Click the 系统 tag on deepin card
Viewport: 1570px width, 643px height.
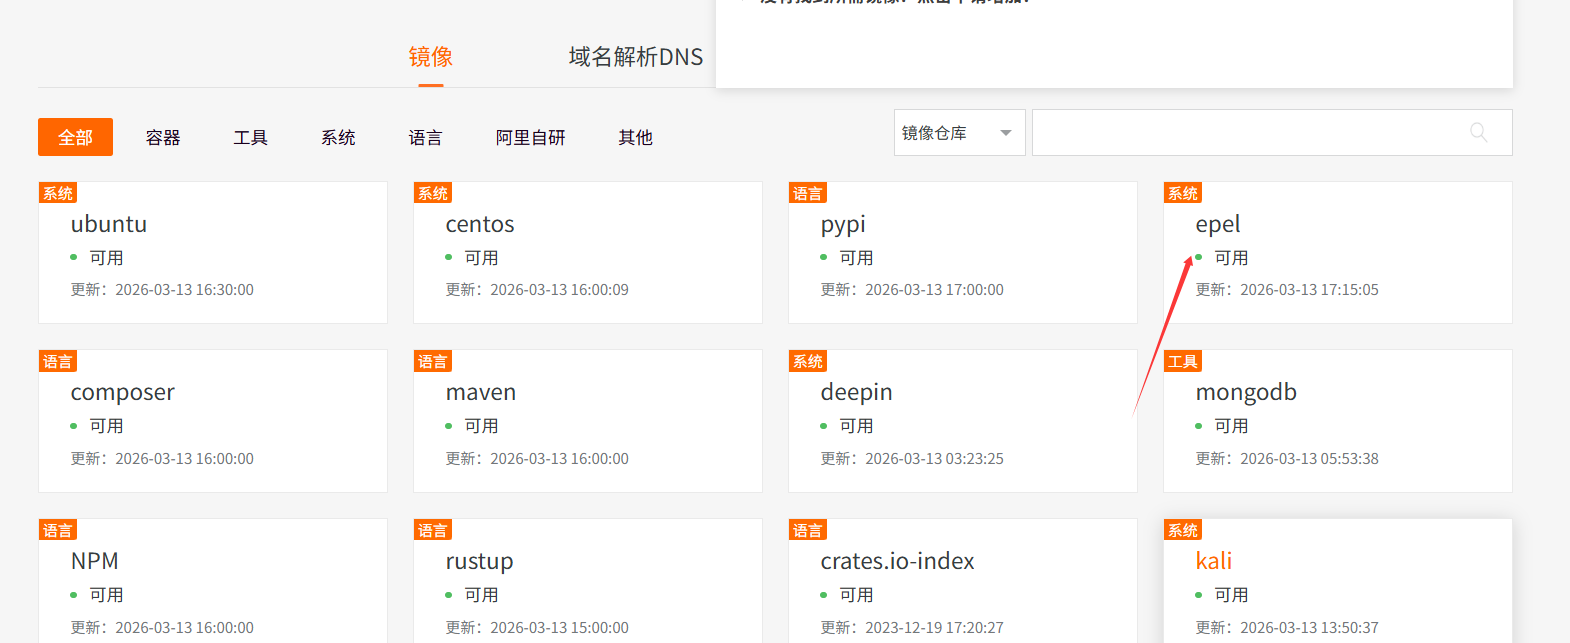[808, 361]
